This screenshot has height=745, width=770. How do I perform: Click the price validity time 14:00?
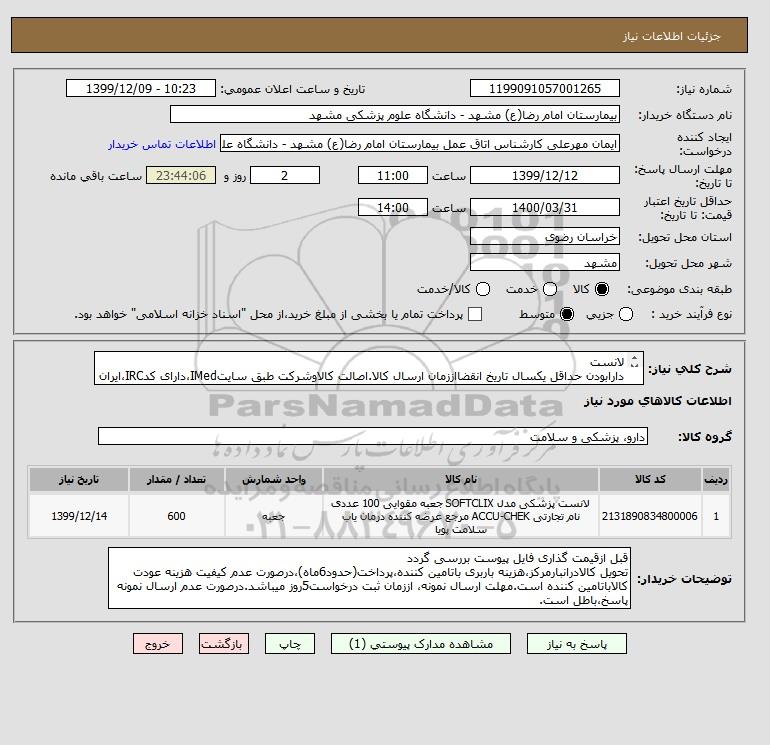pos(393,207)
